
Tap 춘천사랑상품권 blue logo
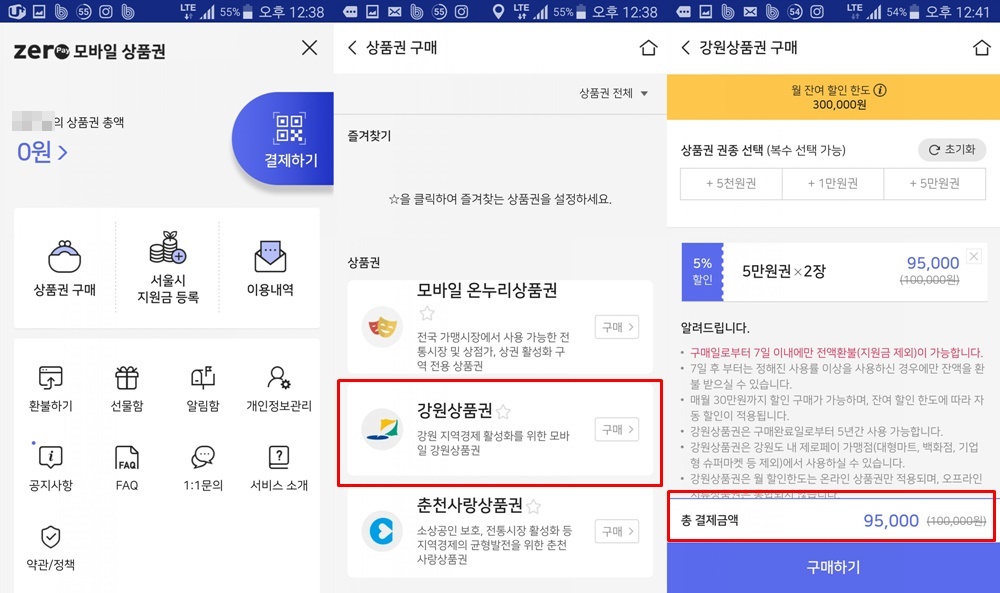pos(382,531)
